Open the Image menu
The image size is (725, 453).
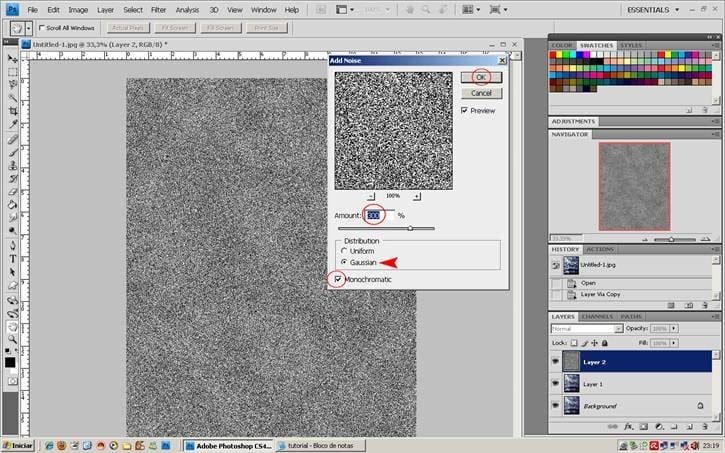pos(78,10)
